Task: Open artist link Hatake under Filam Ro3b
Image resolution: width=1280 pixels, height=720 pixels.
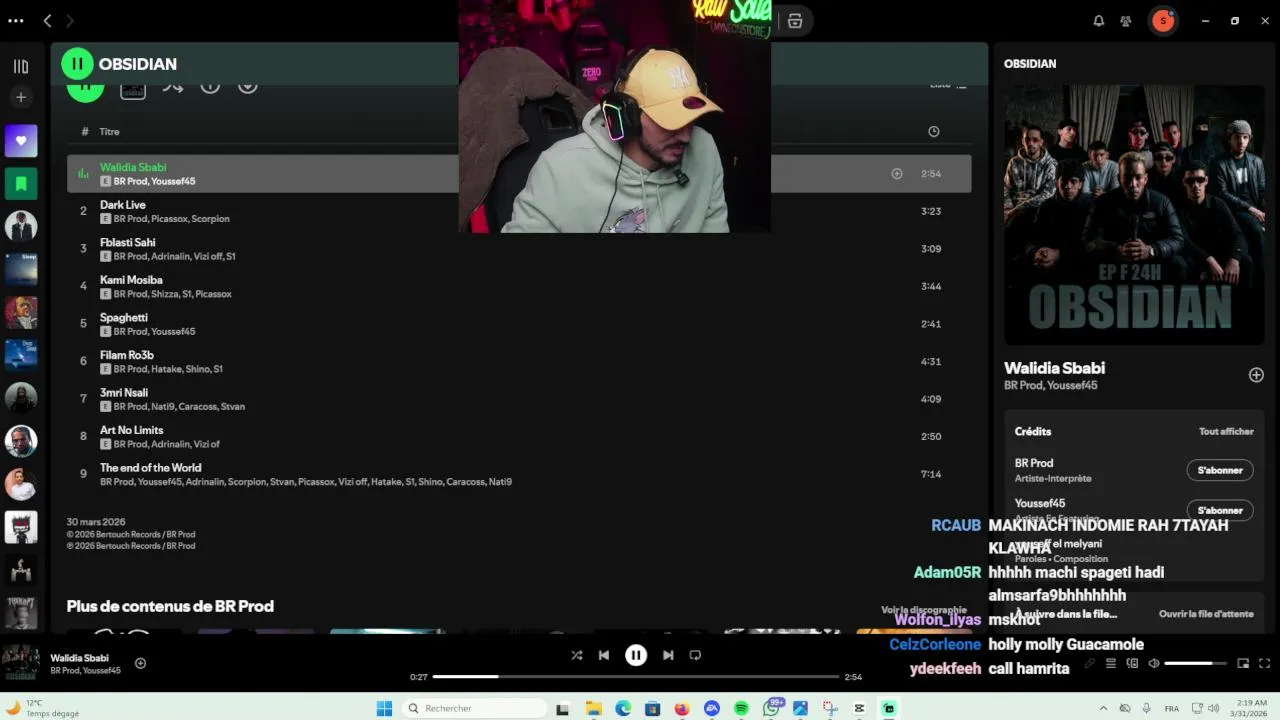Action: tap(165, 370)
